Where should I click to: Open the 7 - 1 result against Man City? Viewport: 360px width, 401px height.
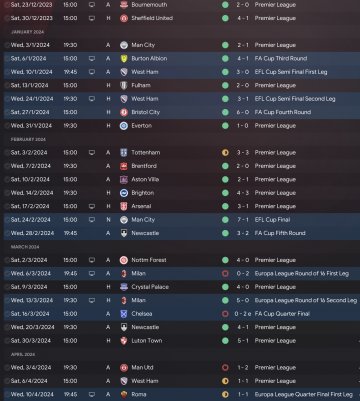(243, 220)
